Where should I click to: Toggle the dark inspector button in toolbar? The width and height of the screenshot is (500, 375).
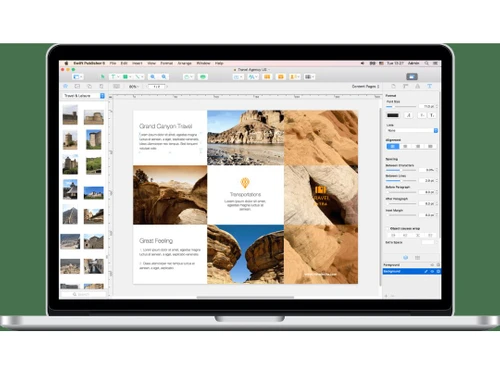412,77
